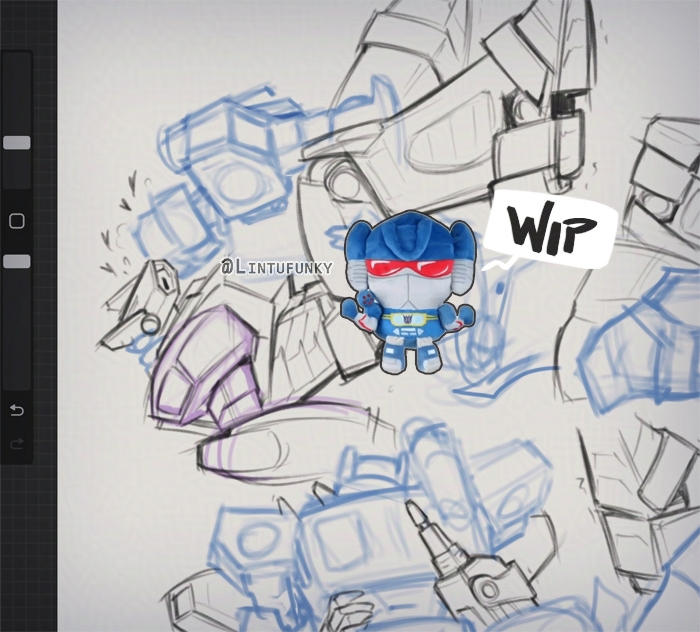Click the @Lintufunky watermark text
This screenshot has width=700, height=632.
click(280, 268)
